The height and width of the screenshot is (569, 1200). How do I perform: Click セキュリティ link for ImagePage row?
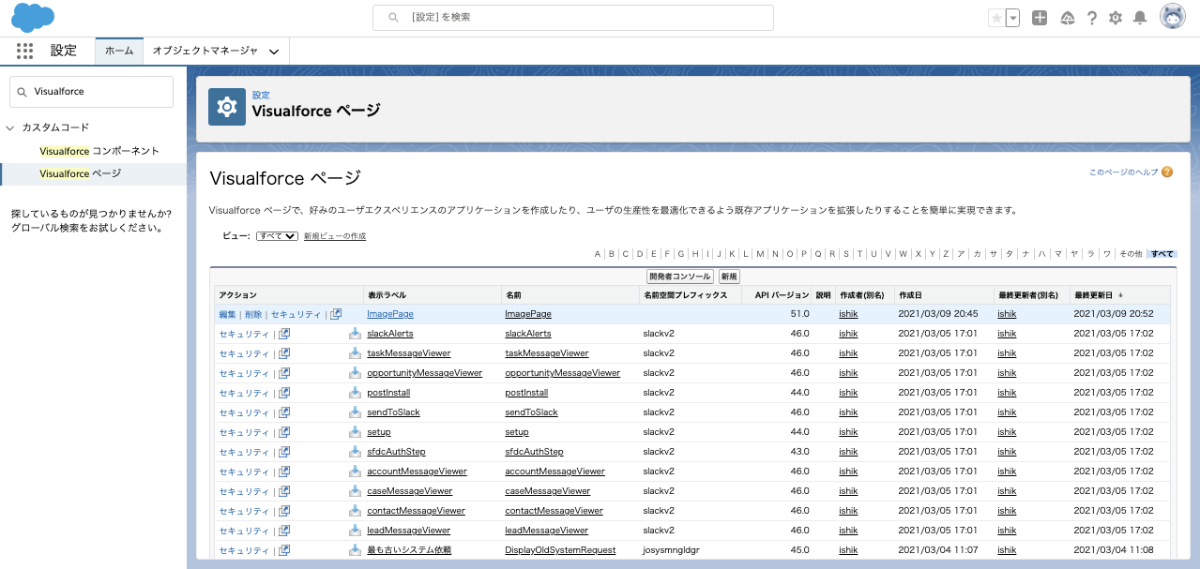296,314
